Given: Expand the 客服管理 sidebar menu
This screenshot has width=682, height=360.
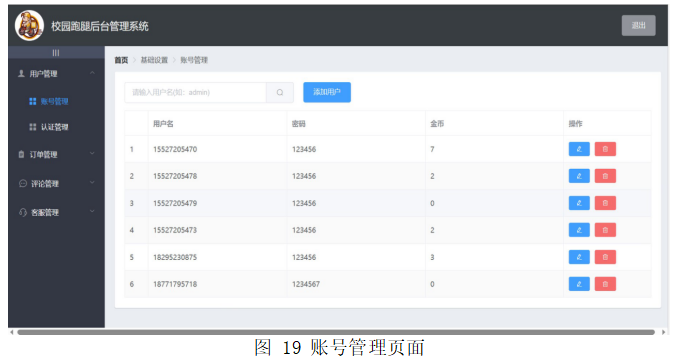Looking at the screenshot, I should point(56,212).
